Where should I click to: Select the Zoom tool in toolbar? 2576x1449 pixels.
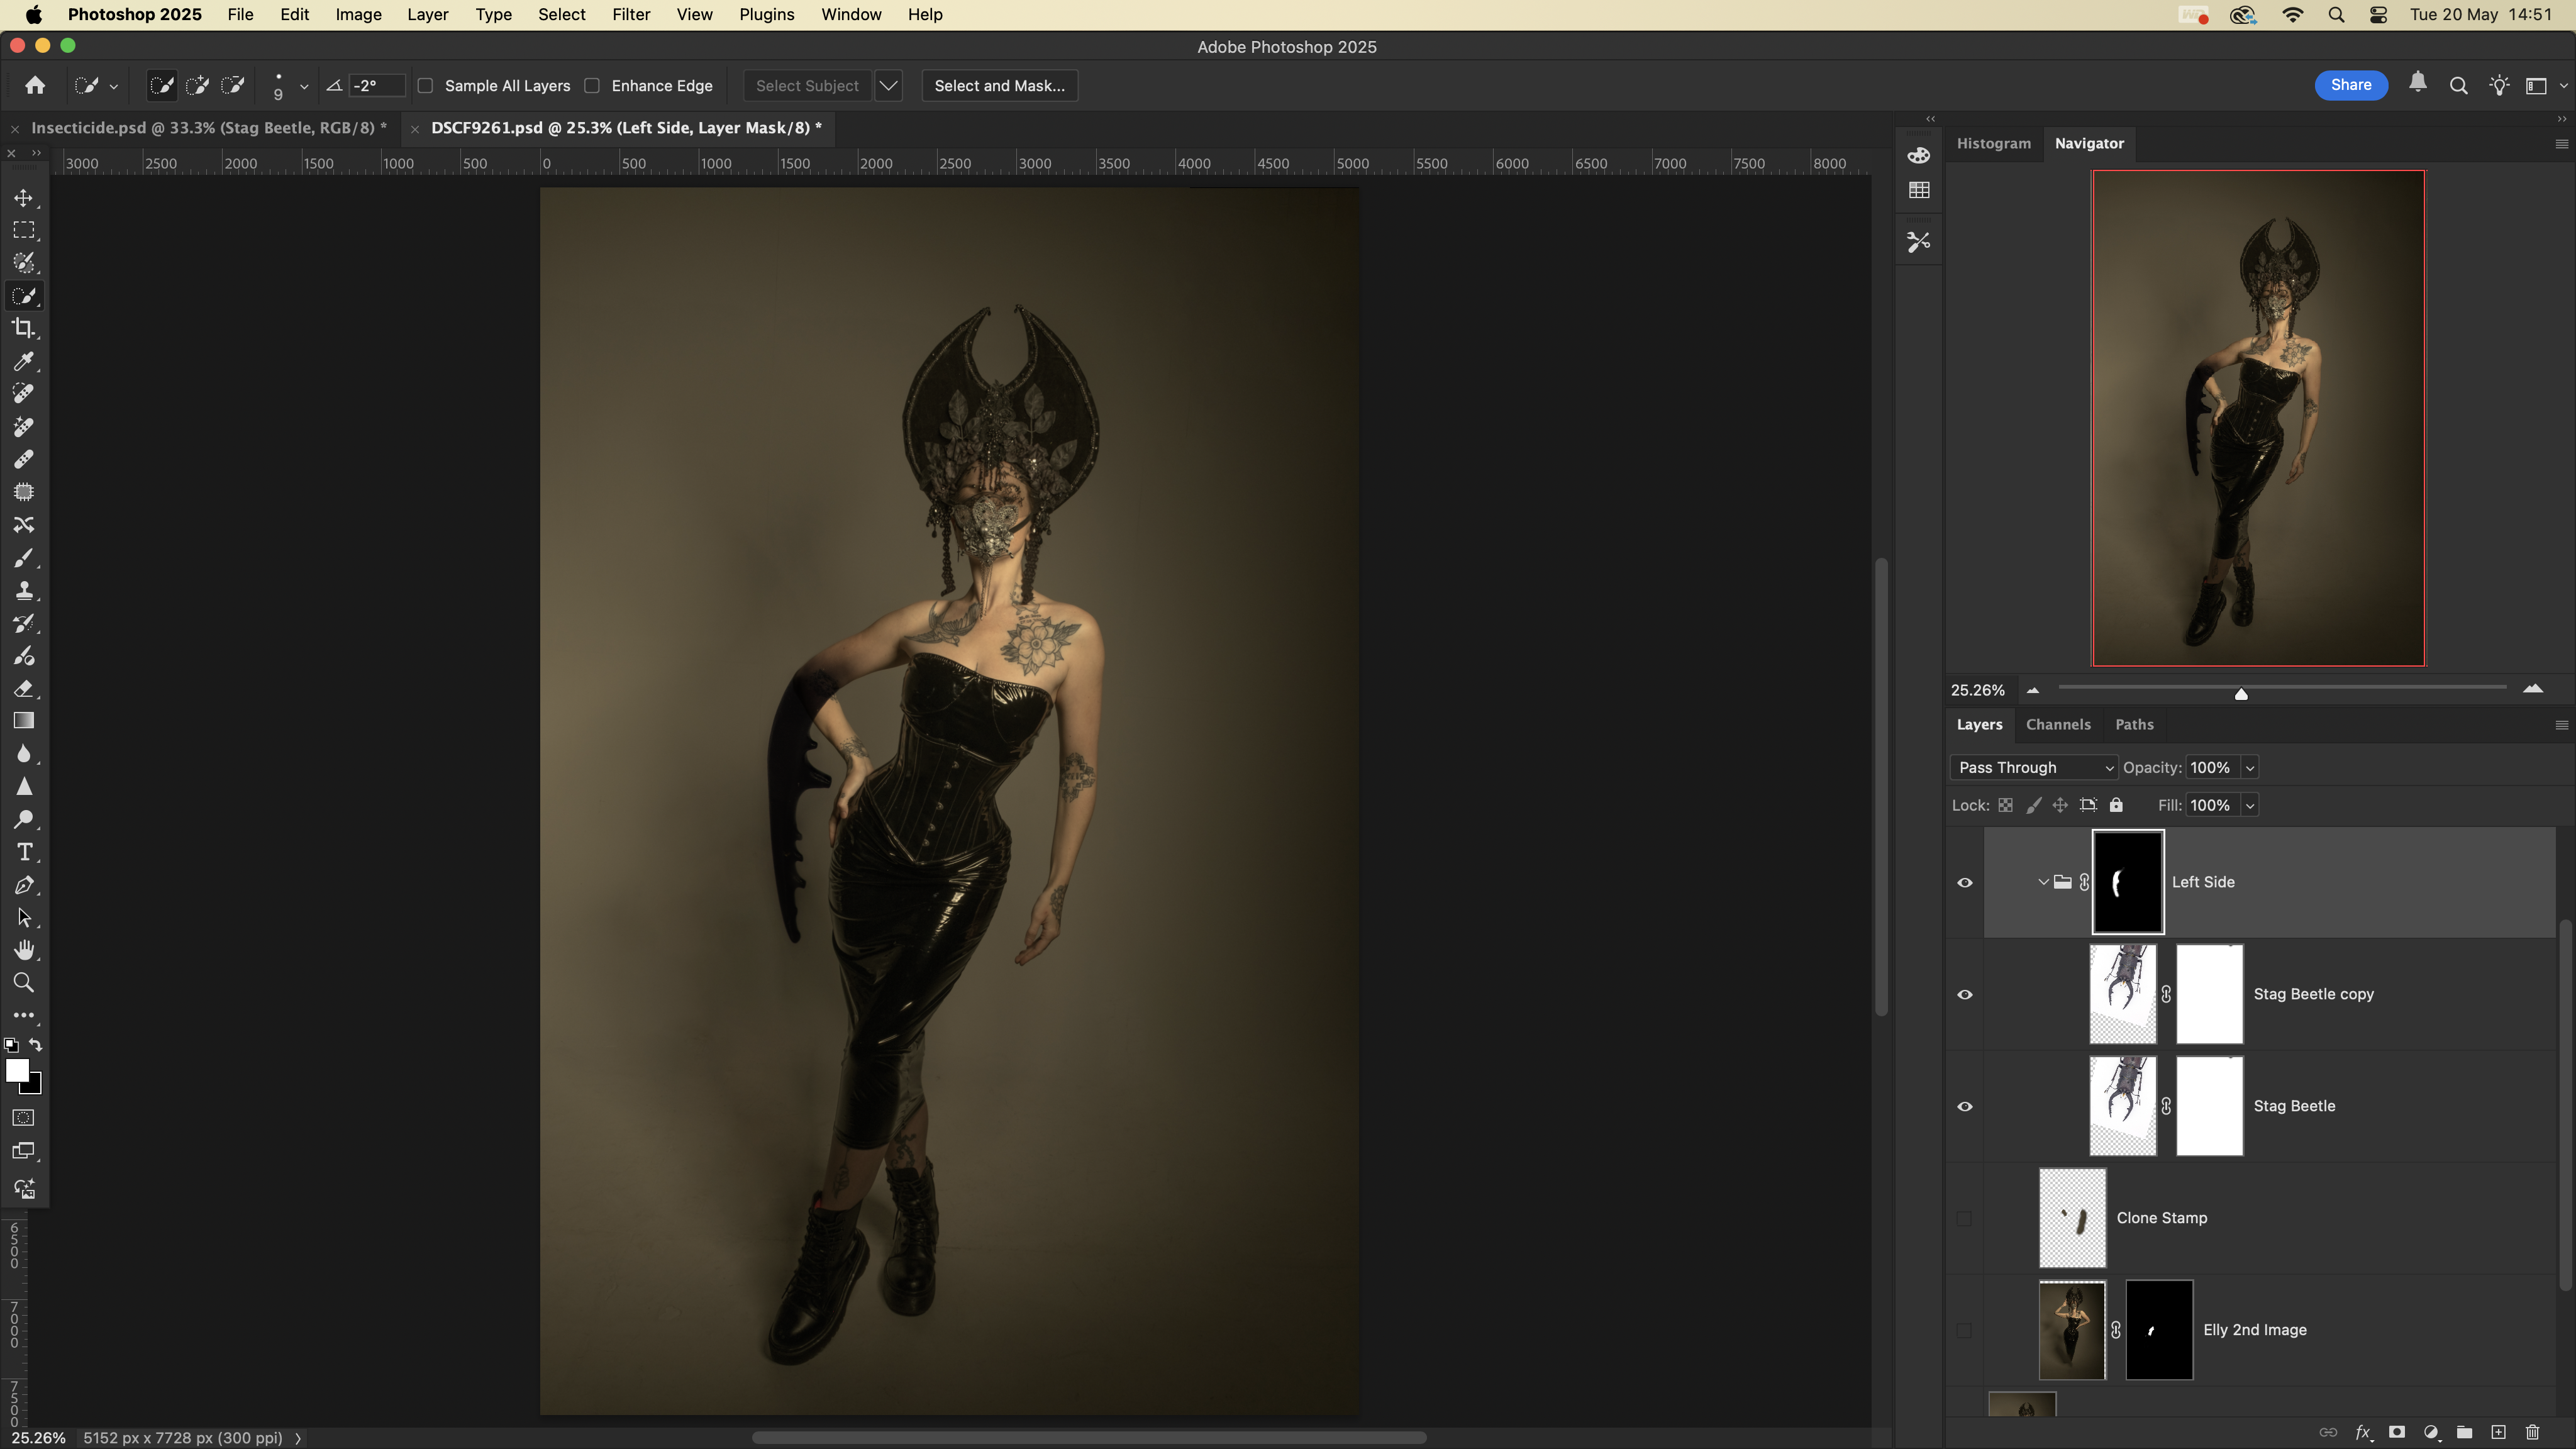pos(24,983)
